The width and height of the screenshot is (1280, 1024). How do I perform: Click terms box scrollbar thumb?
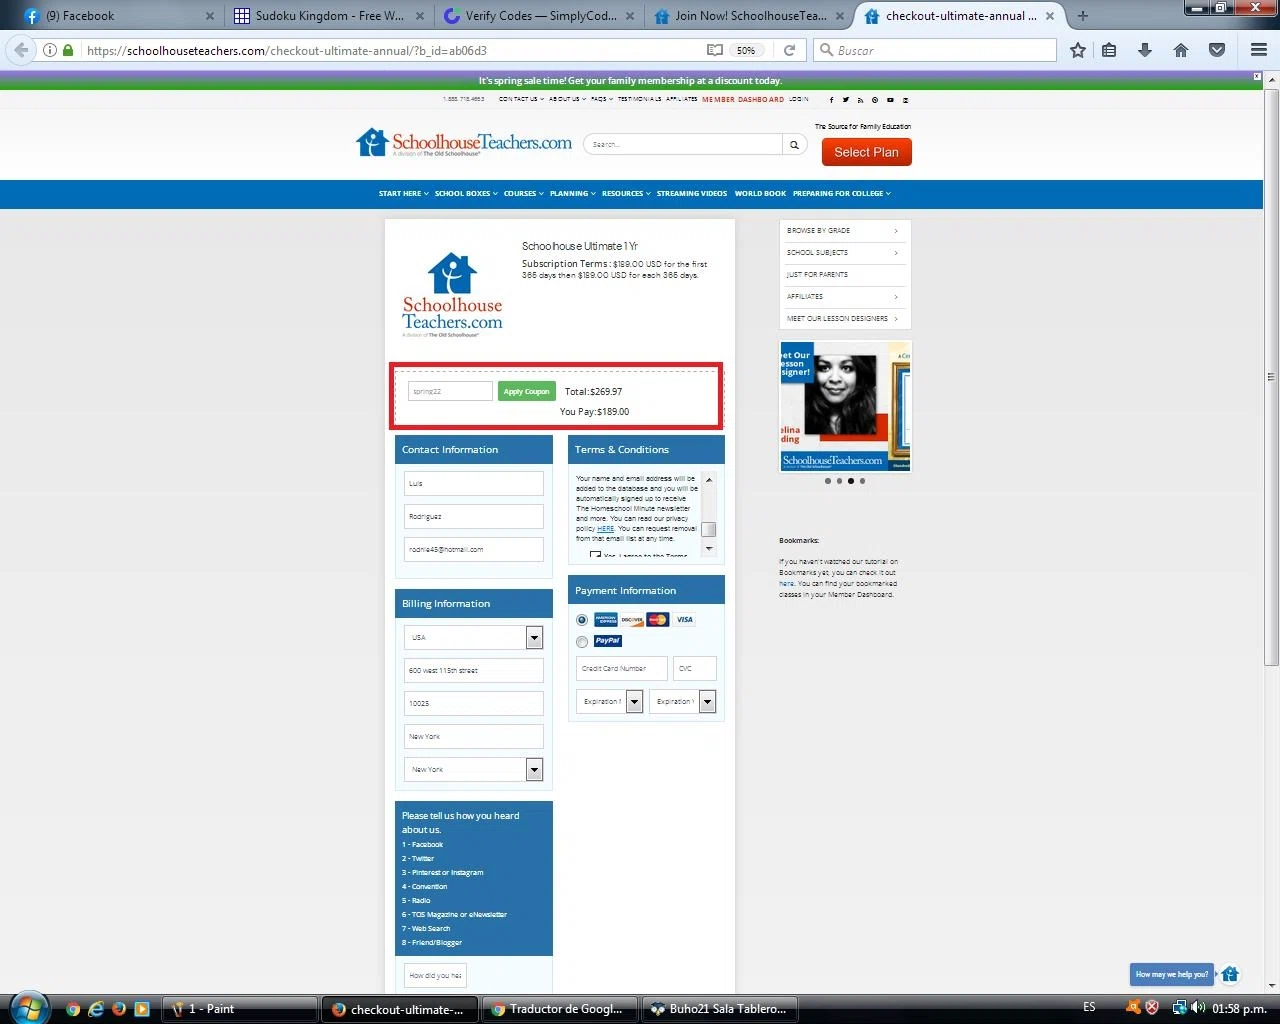point(708,530)
